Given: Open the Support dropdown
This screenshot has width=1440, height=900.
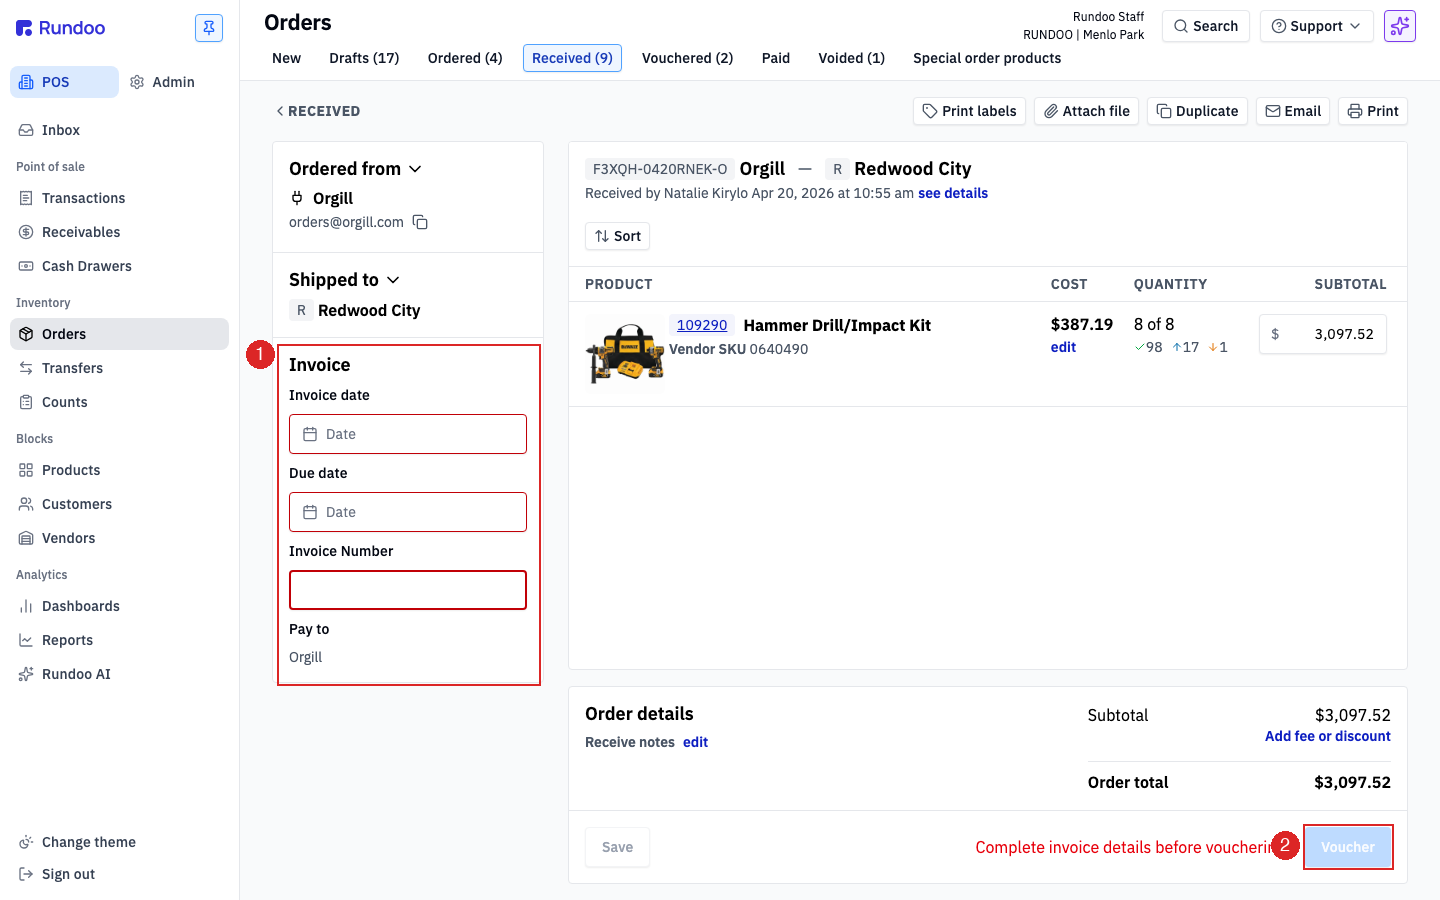Looking at the screenshot, I should pyautogui.click(x=1316, y=26).
